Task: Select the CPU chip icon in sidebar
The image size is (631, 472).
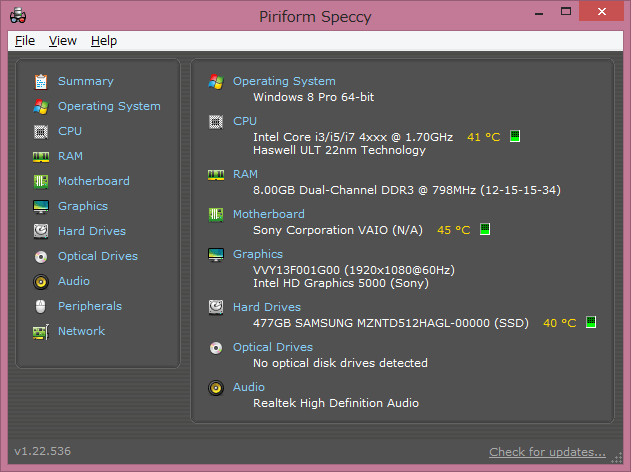Action: pos(41,132)
